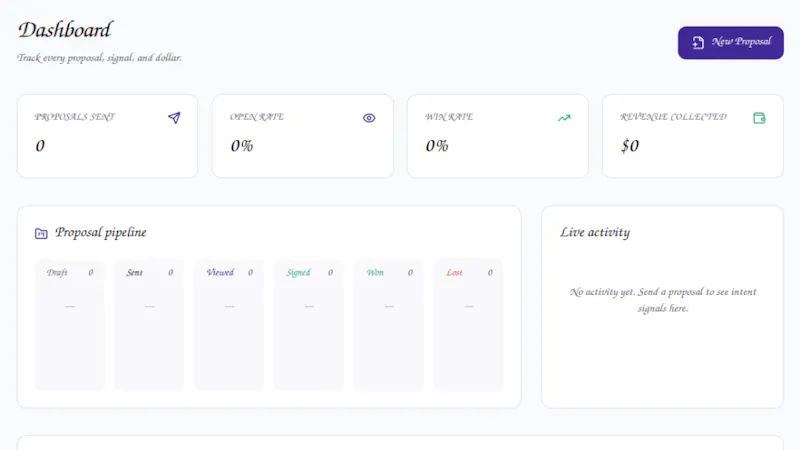Click the Dashboard page title
This screenshot has width=800, height=450.
[65, 30]
